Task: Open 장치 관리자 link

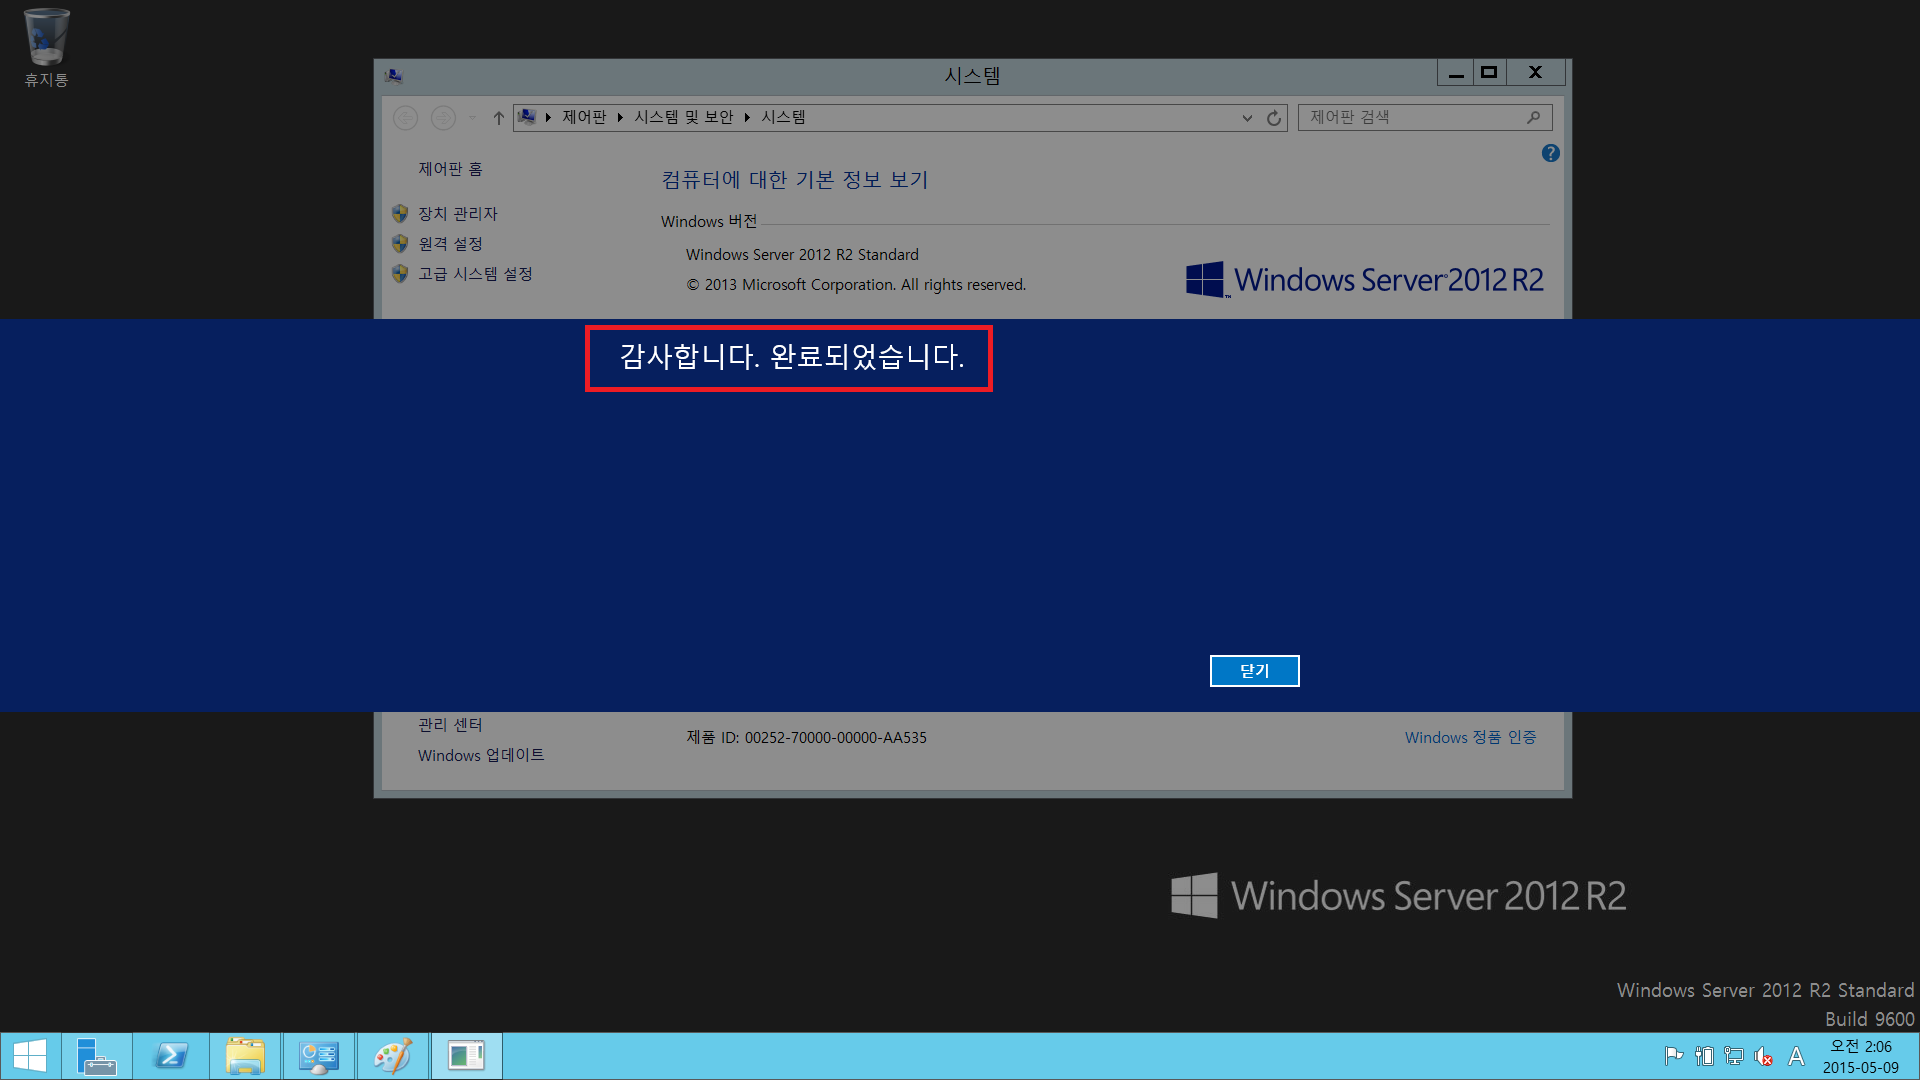Action: click(x=457, y=214)
